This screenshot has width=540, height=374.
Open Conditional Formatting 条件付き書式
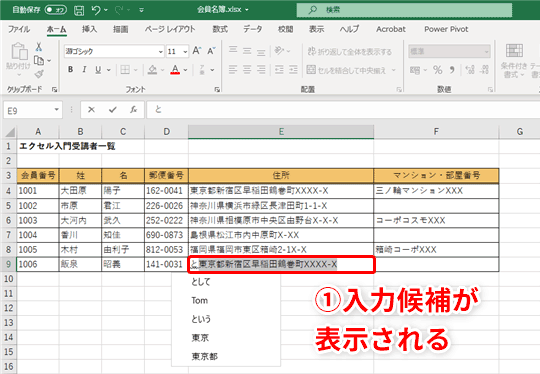[514, 61]
